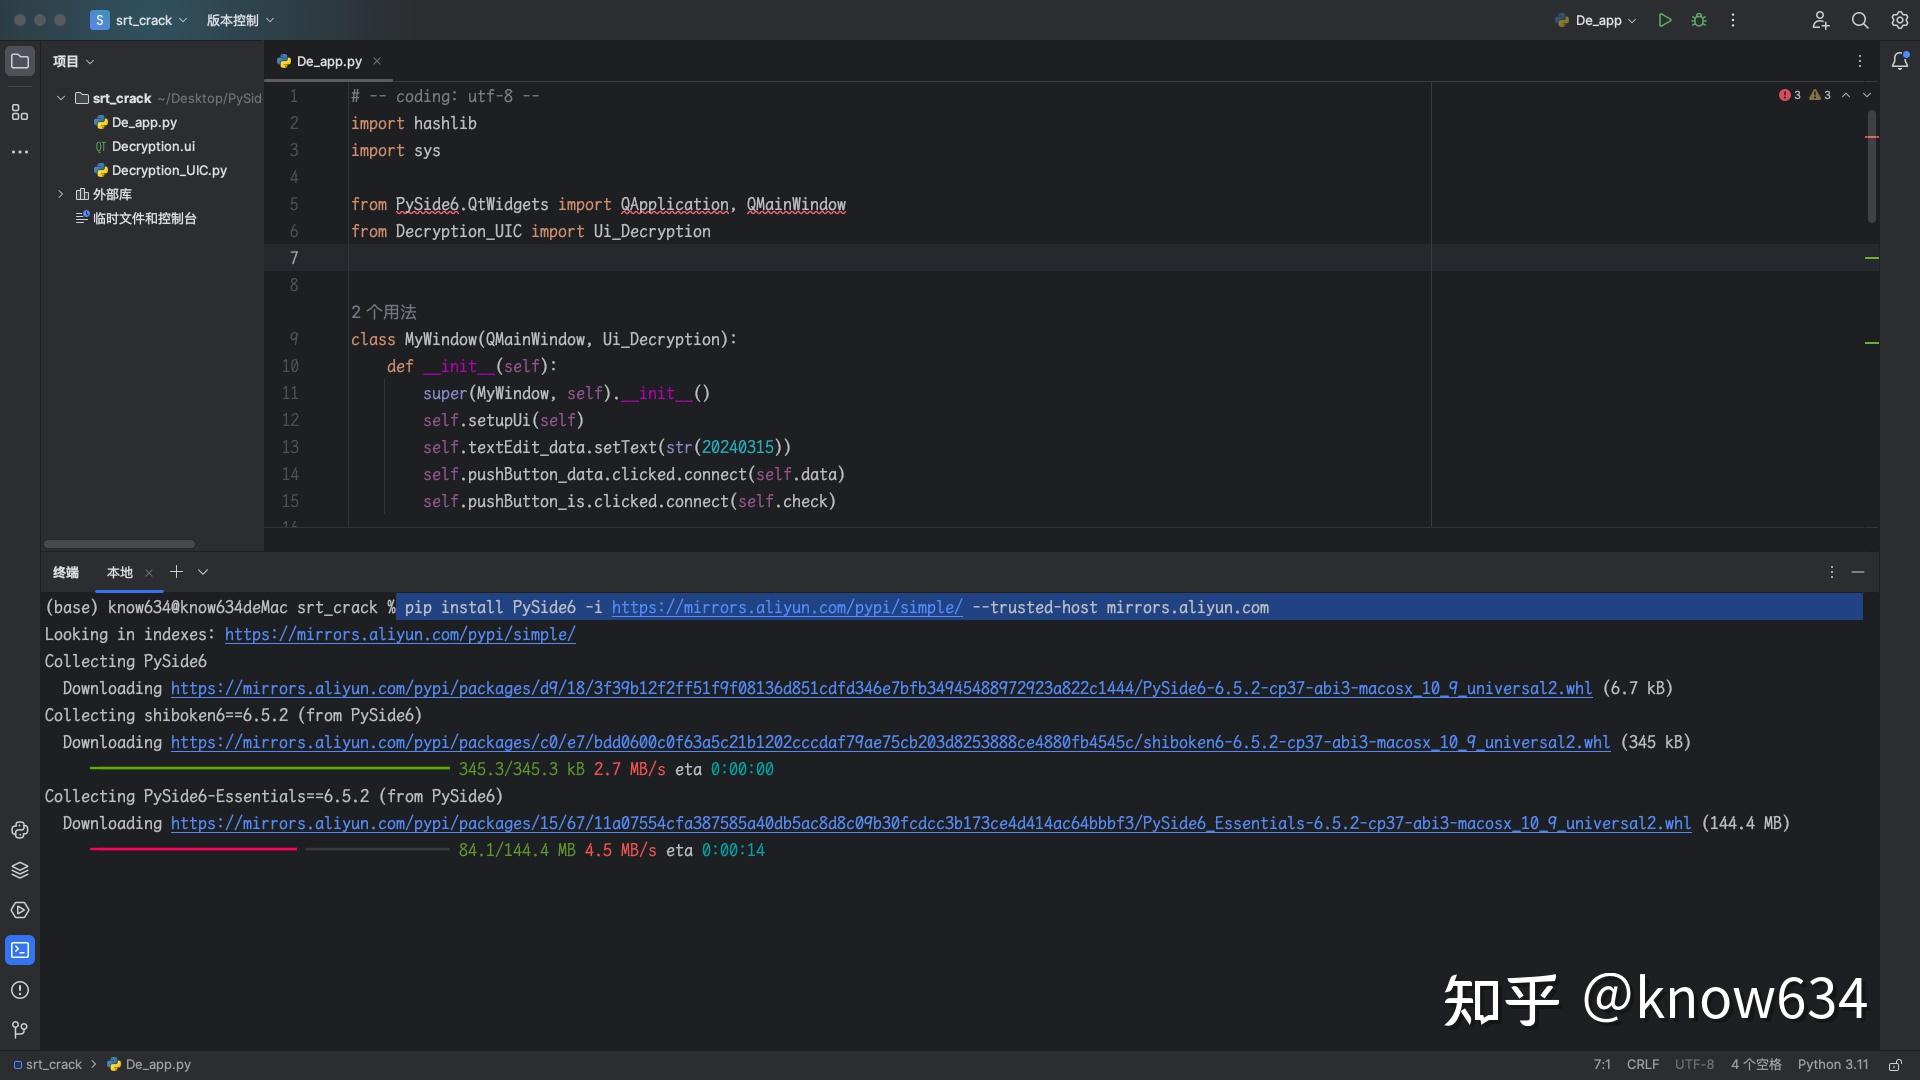Start debugging using the bug icon

pos(1699,20)
